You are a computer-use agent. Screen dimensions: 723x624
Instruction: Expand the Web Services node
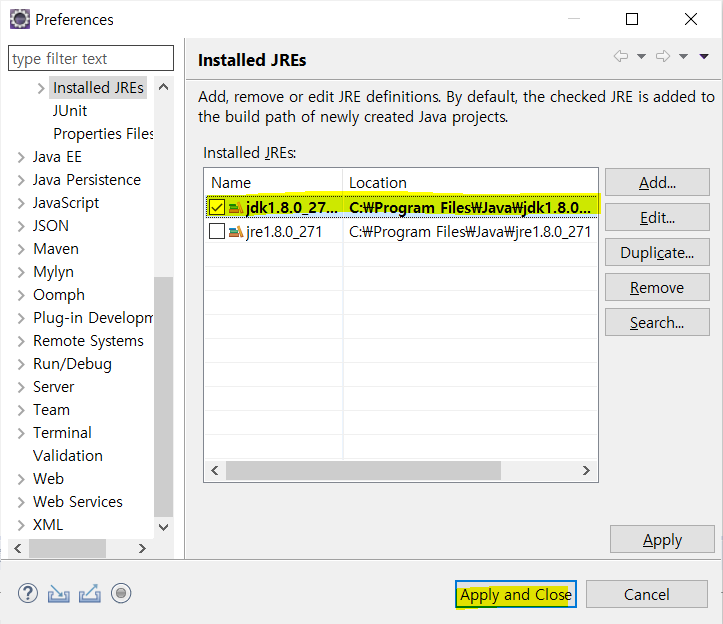[x=21, y=502]
